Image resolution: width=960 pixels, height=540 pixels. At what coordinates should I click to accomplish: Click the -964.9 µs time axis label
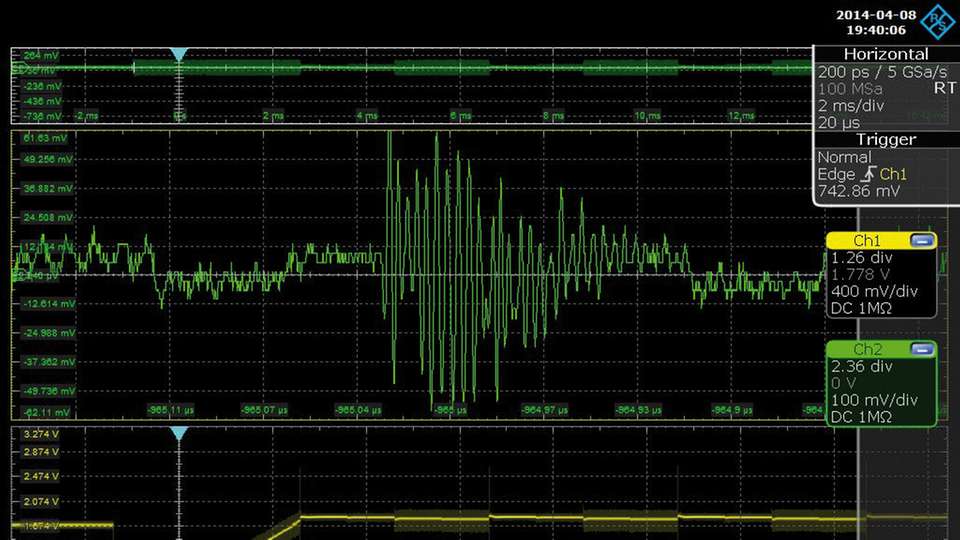732,410
